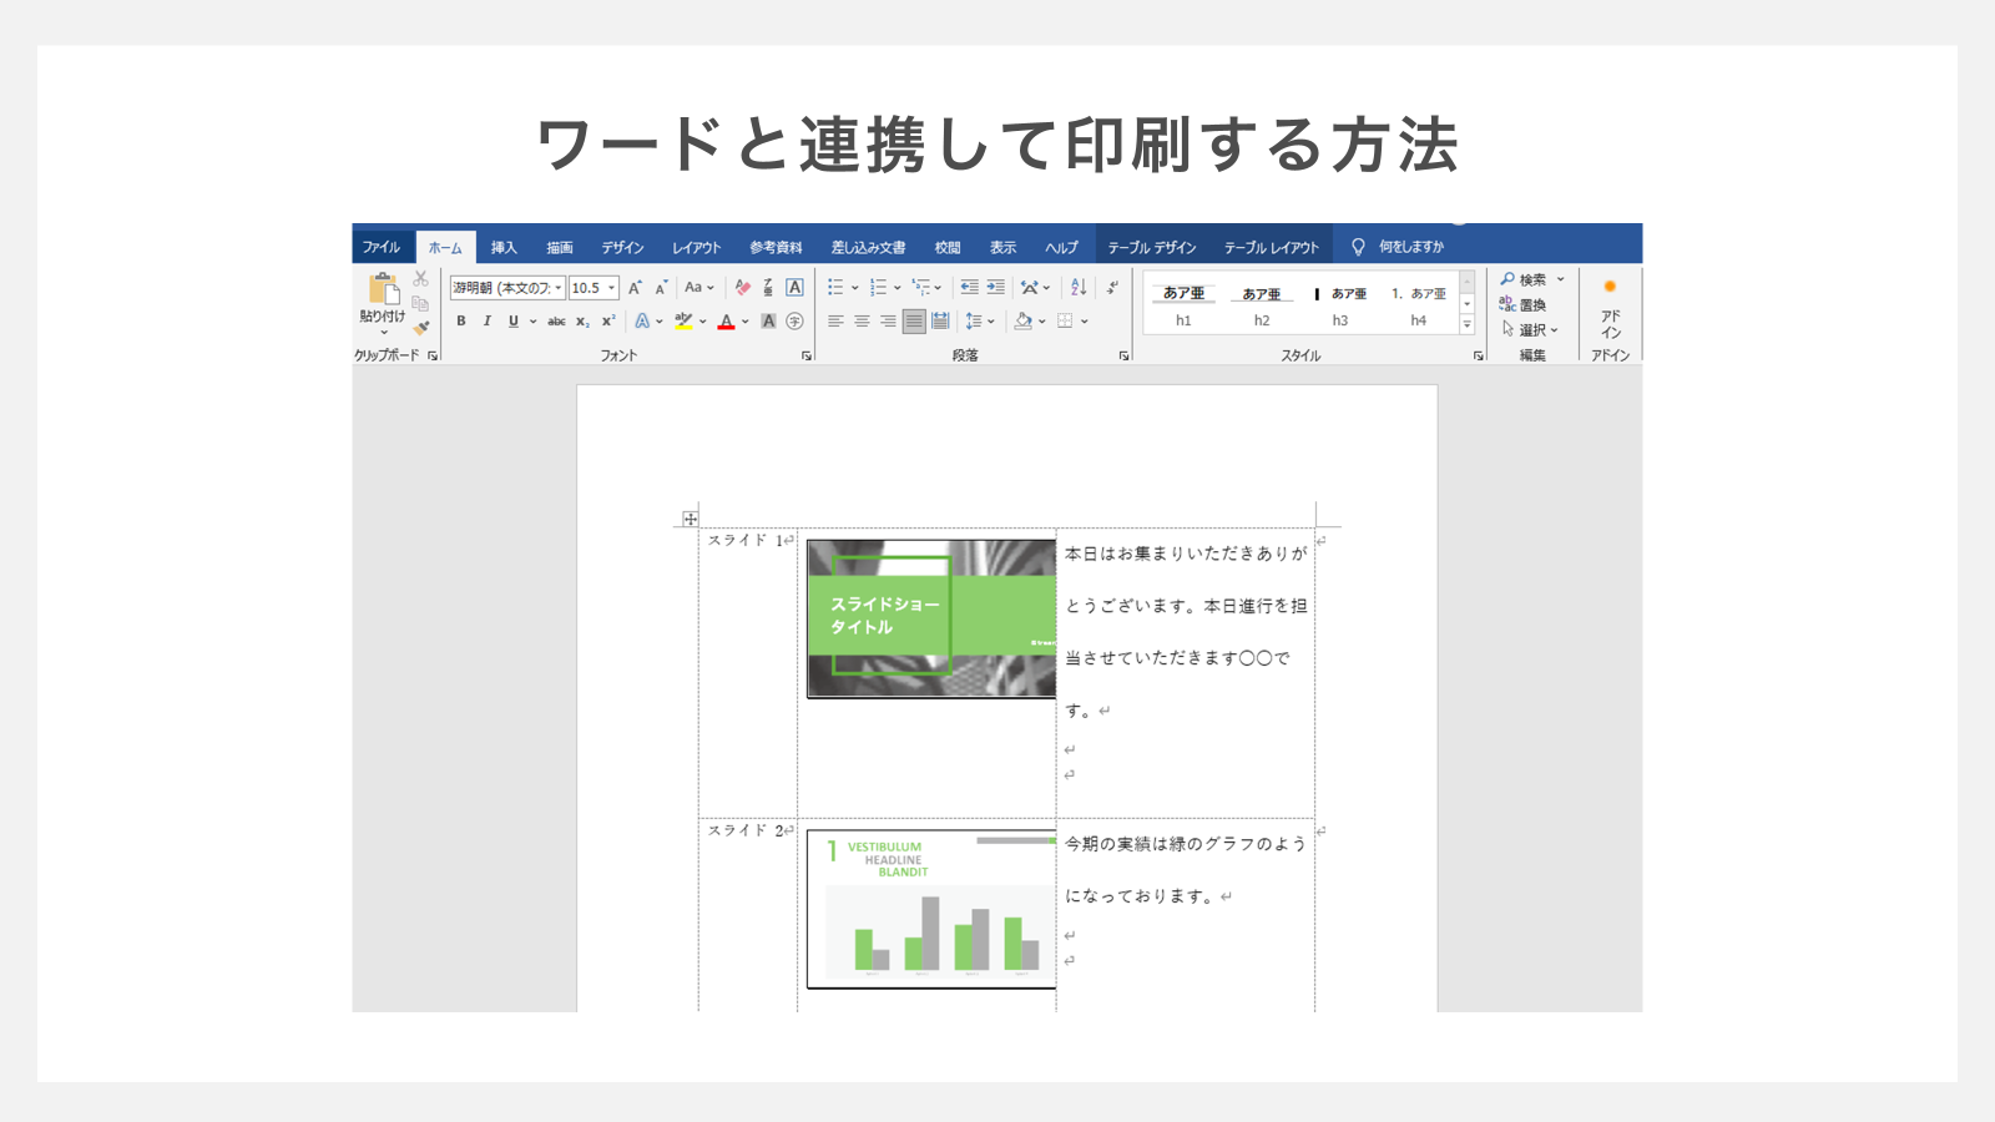The width and height of the screenshot is (1995, 1122).
Task: Toggle Italic formatting
Action: click(487, 322)
